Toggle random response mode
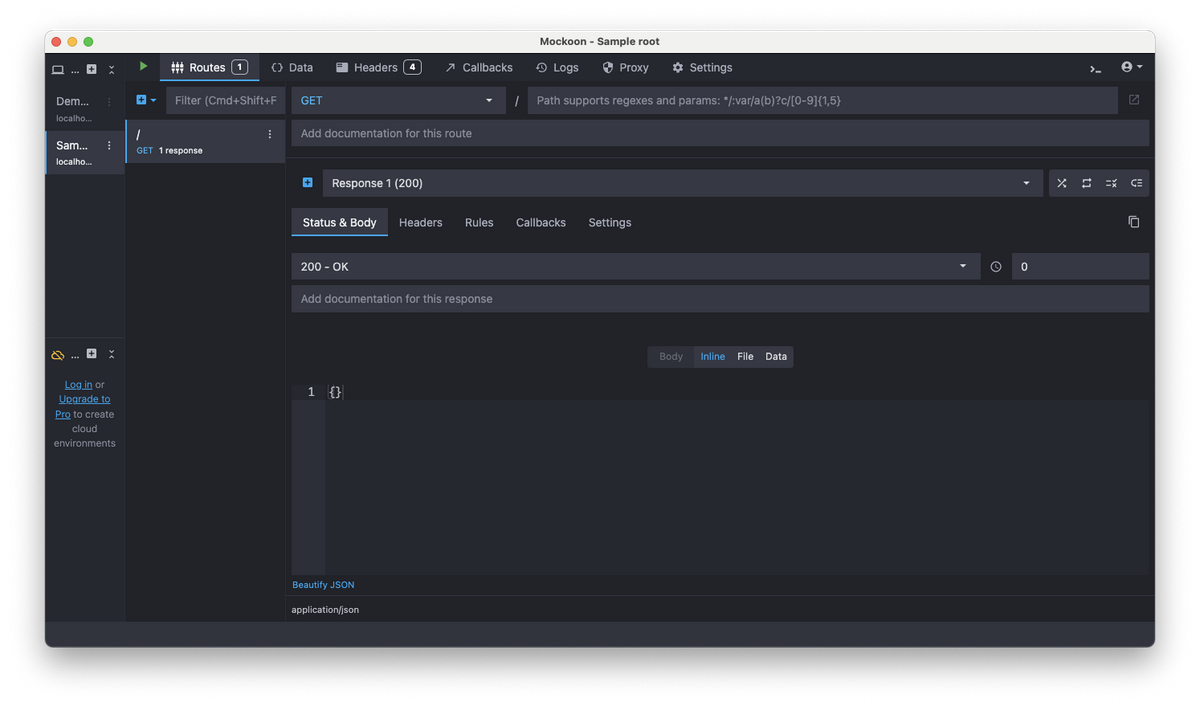Screen dimensions: 1200x707 [1062, 183]
